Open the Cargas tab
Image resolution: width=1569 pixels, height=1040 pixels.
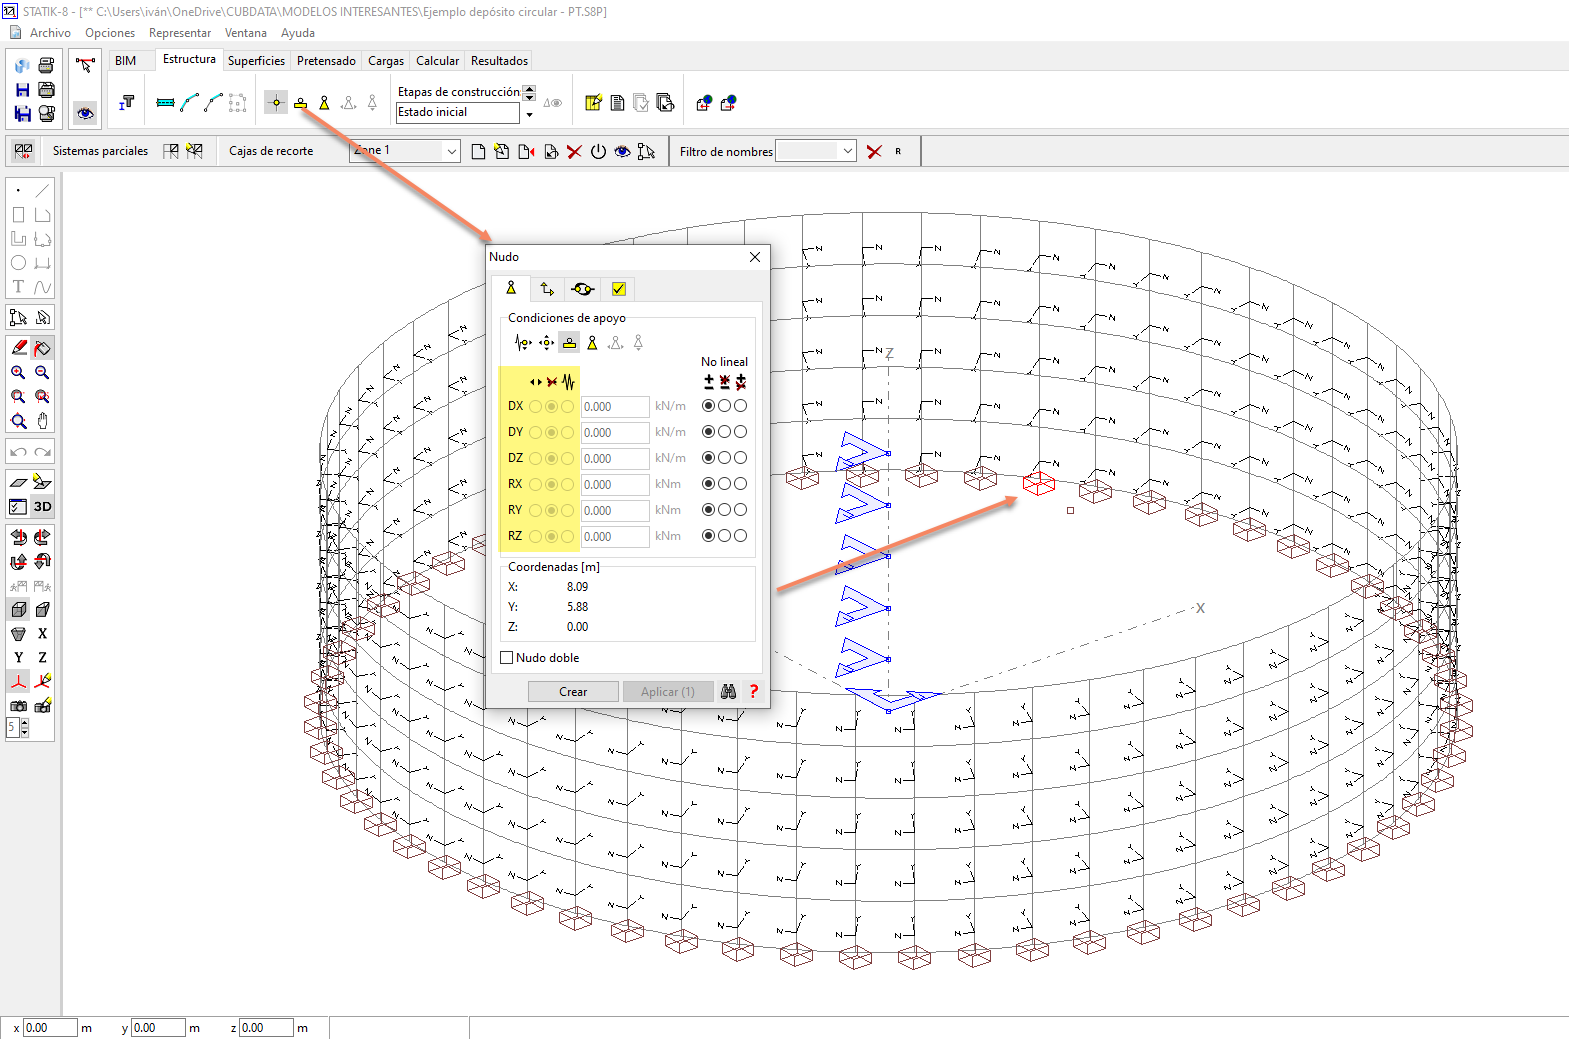[386, 61]
